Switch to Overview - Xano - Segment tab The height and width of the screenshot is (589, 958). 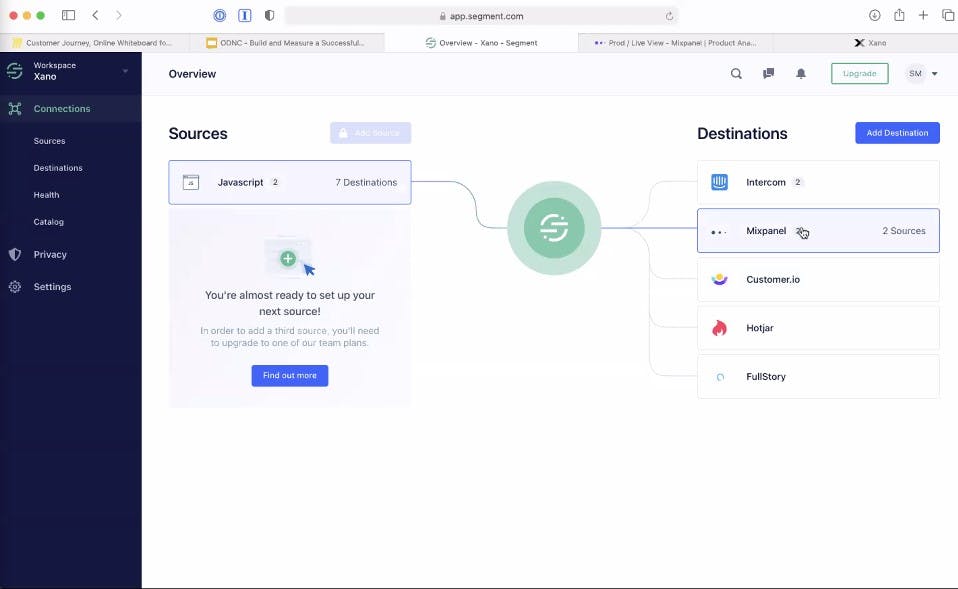[481, 43]
